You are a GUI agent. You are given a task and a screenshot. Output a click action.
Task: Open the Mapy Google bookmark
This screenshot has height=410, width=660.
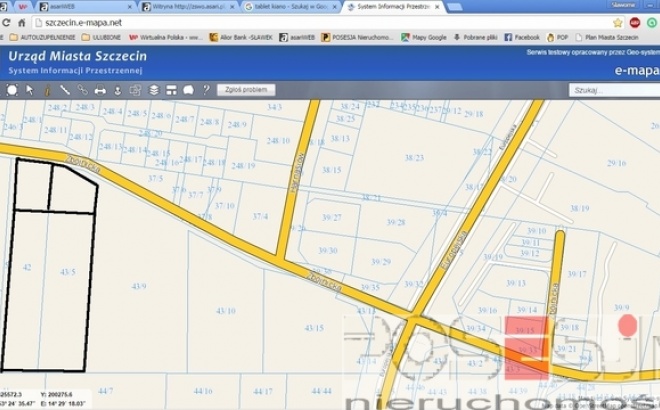424,37
